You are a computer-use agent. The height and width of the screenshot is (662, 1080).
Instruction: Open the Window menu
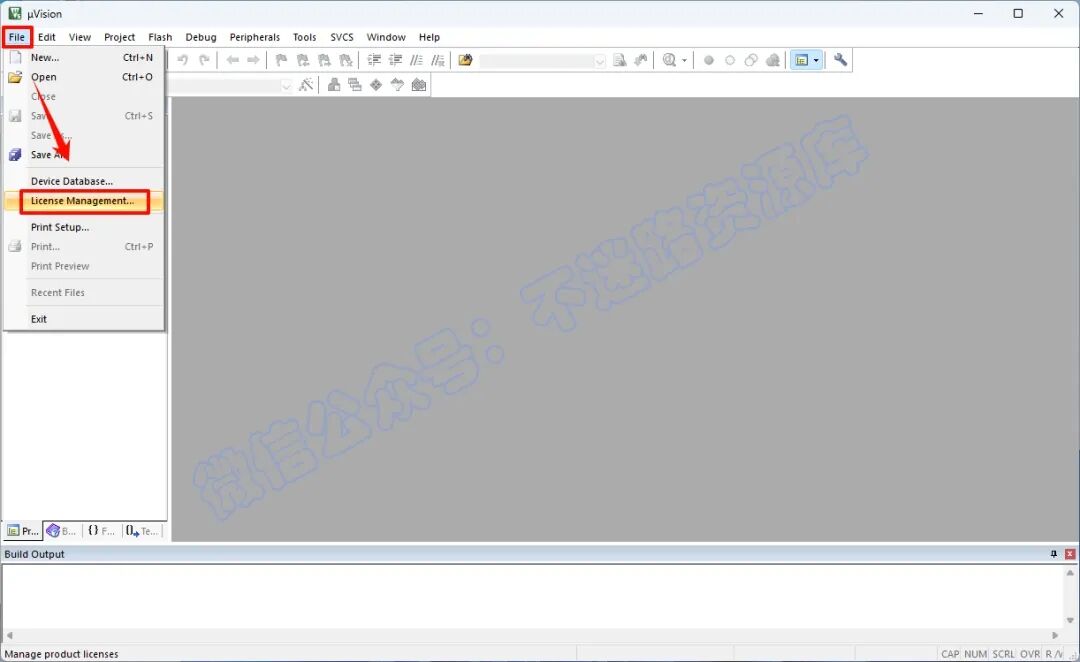pyautogui.click(x=386, y=37)
